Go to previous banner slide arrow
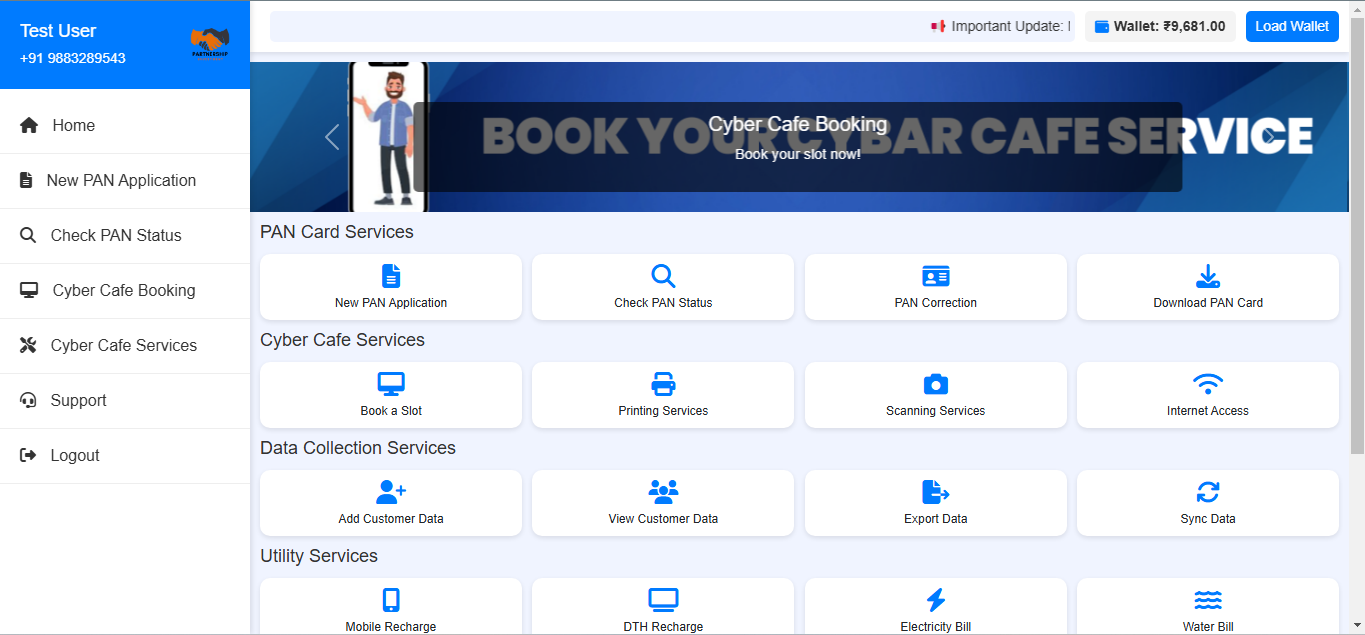This screenshot has width=1365, height=635. tap(332, 137)
